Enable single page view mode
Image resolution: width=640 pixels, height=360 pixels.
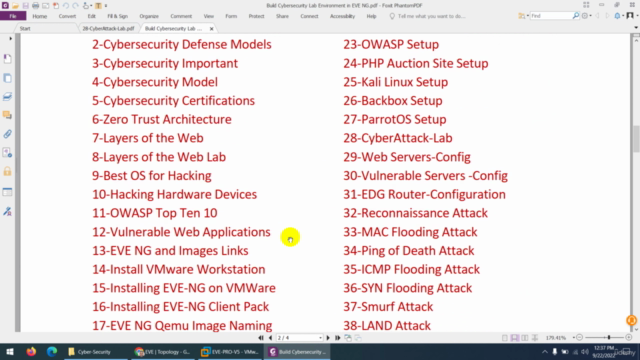pos(505,338)
